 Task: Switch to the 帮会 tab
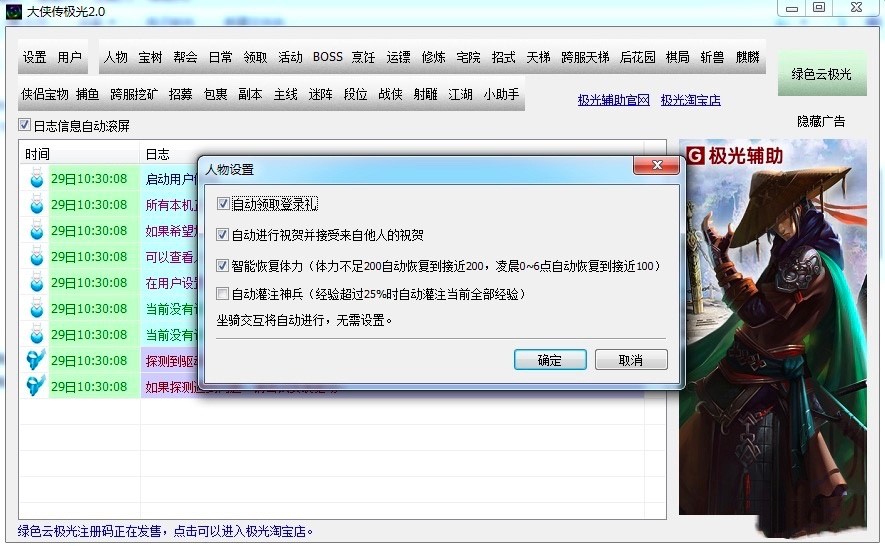185,58
